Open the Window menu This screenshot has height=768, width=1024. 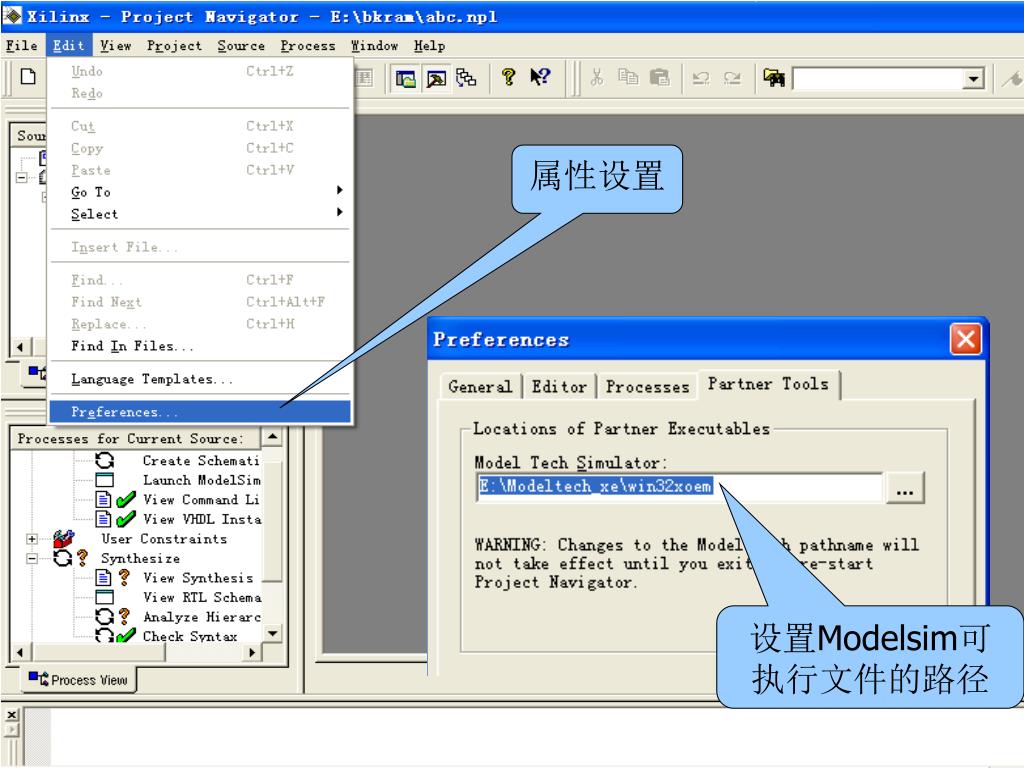[374, 46]
